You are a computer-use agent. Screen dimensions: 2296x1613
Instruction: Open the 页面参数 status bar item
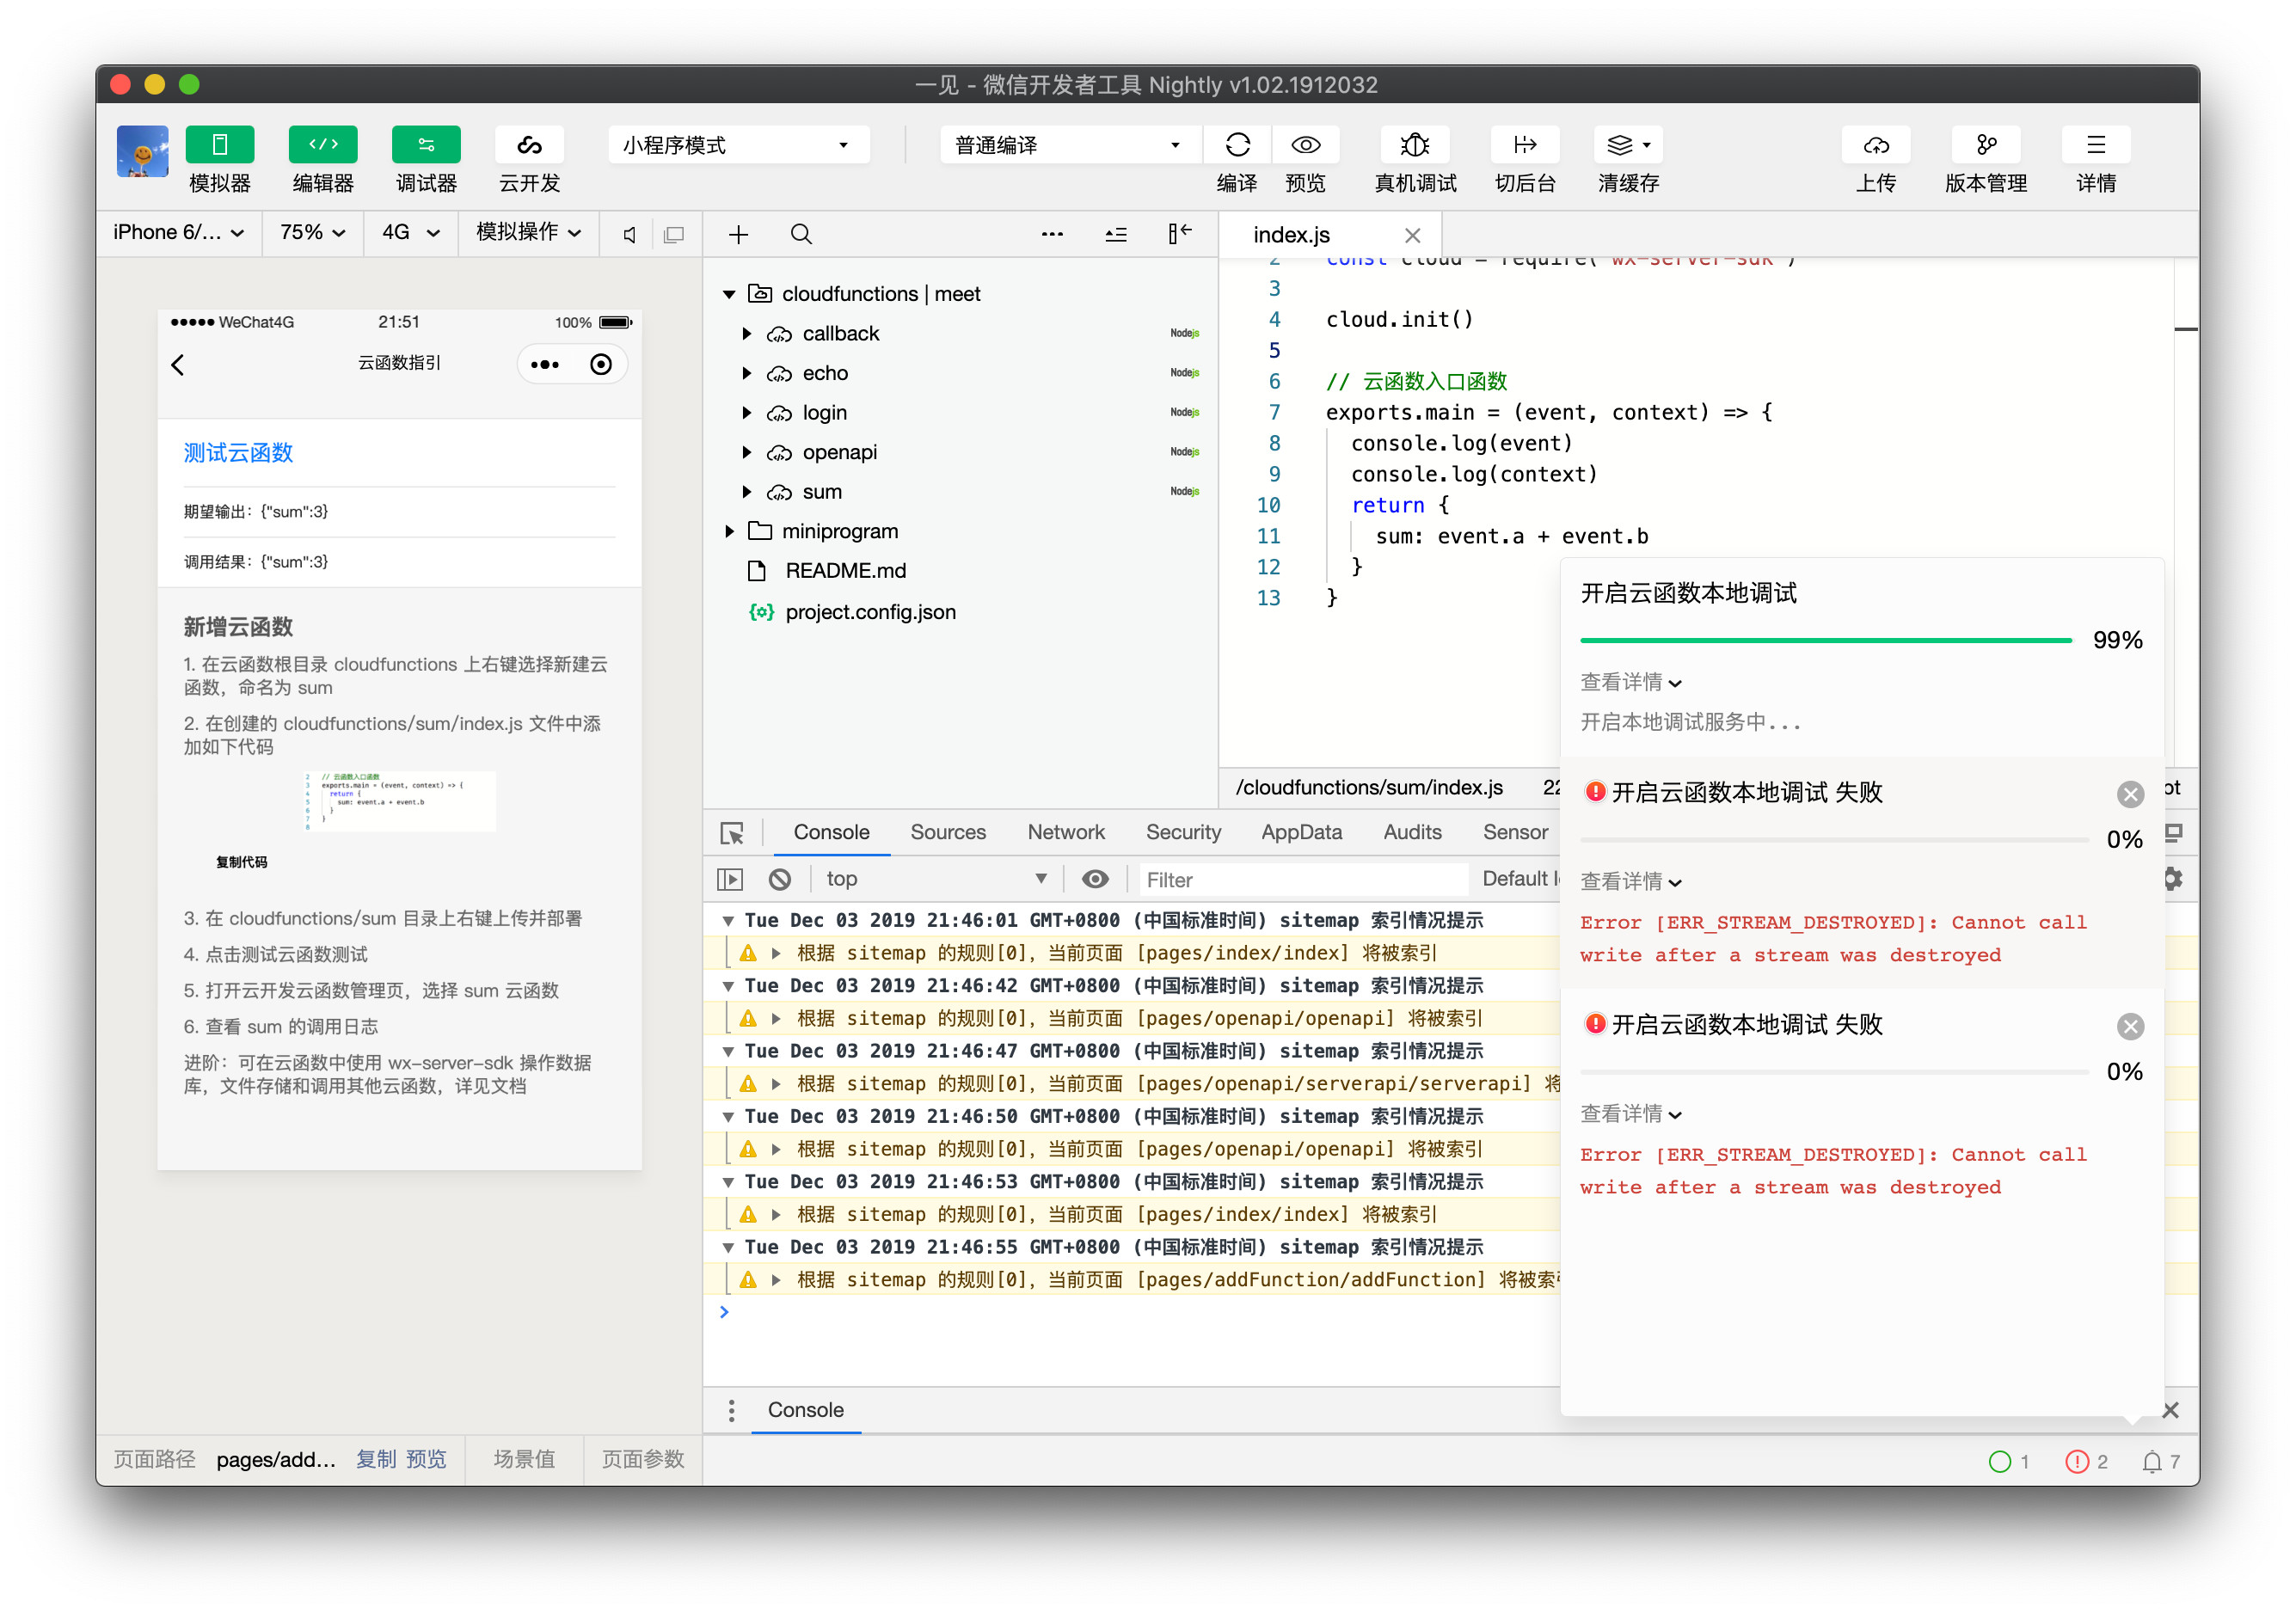[643, 1459]
